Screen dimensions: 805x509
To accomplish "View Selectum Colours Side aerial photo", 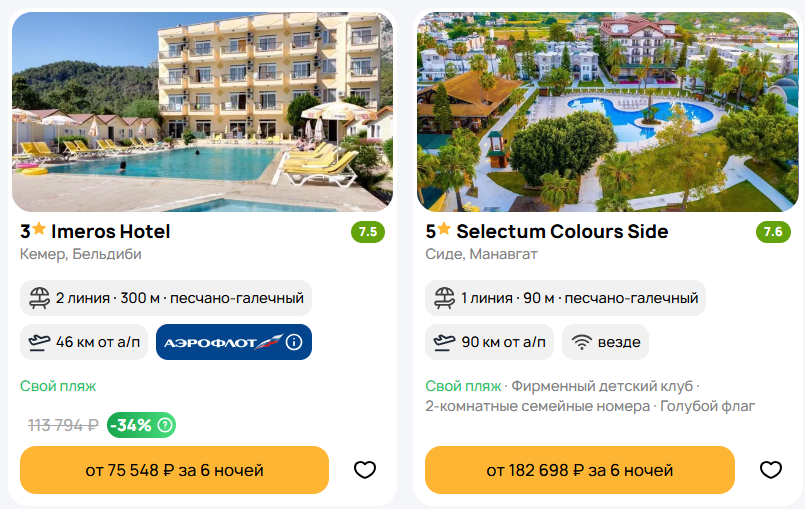I will 608,112.
